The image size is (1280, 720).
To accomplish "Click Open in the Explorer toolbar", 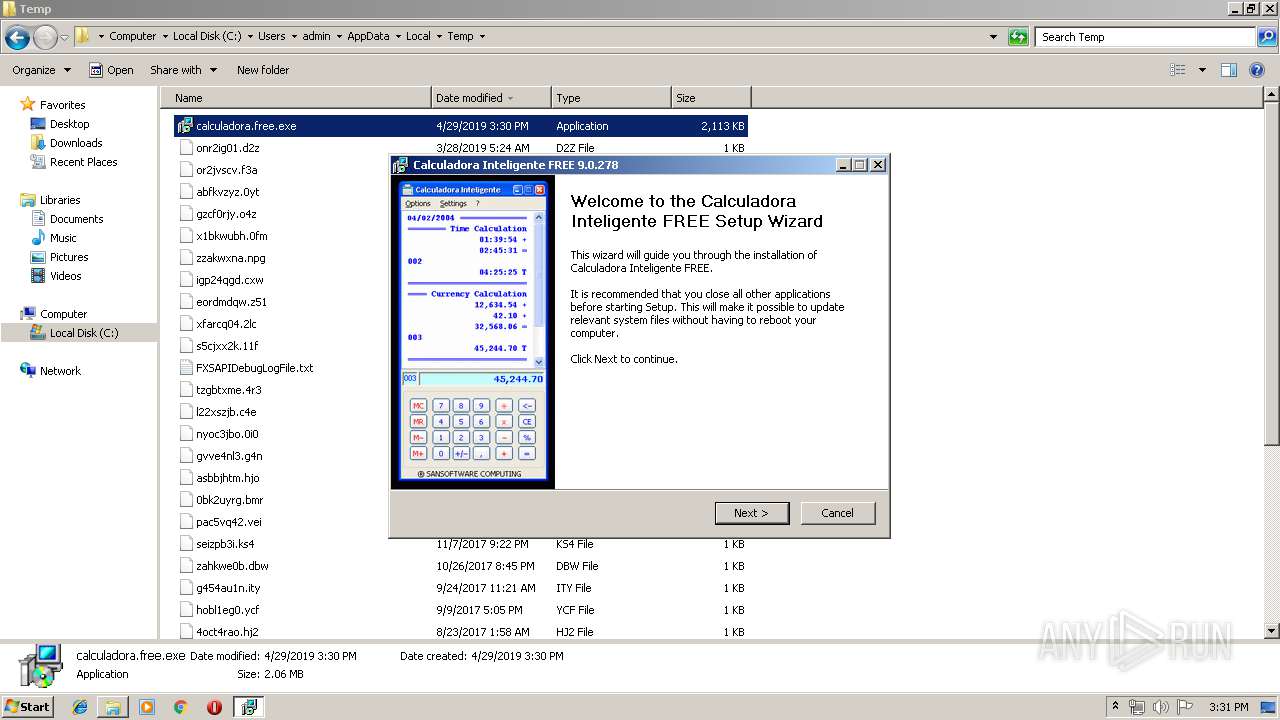I will [111, 70].
